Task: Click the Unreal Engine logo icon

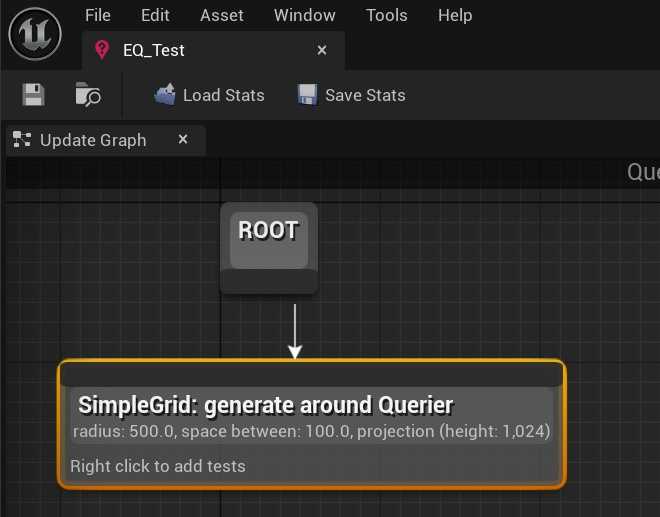Action: [x=35, y=34]
